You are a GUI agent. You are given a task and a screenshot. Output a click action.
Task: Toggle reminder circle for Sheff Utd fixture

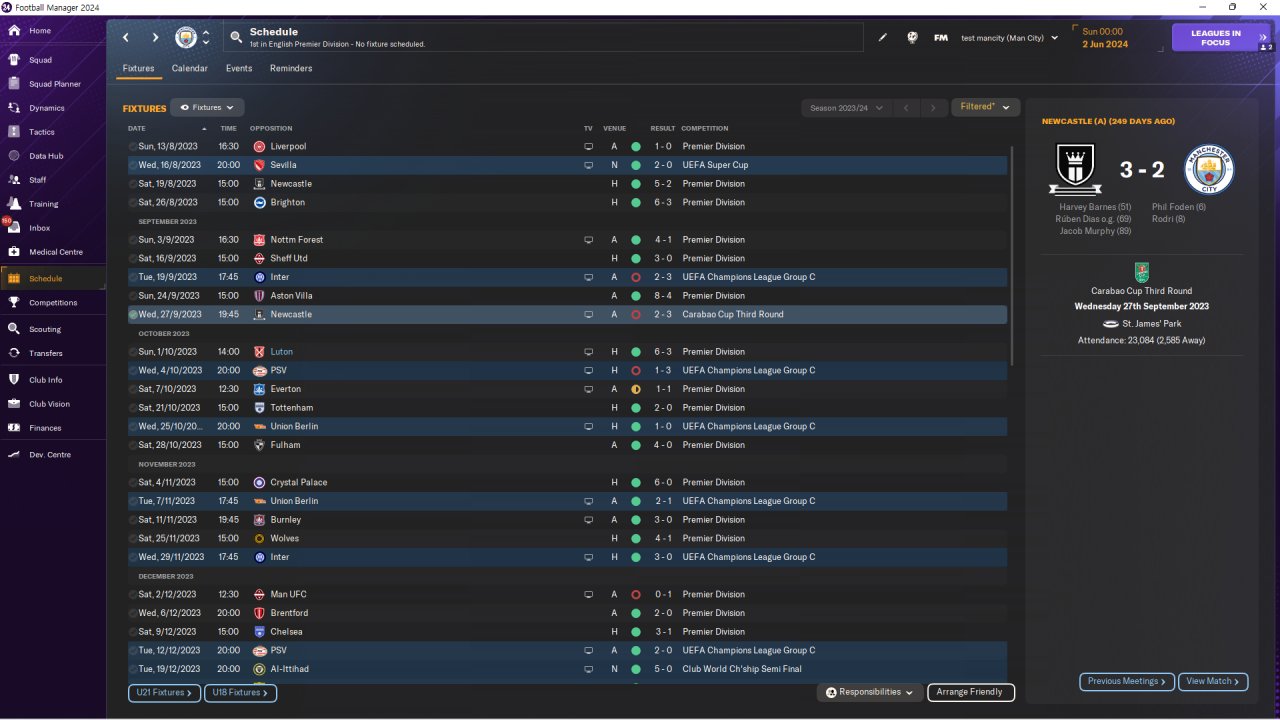(x=133, y=259)
